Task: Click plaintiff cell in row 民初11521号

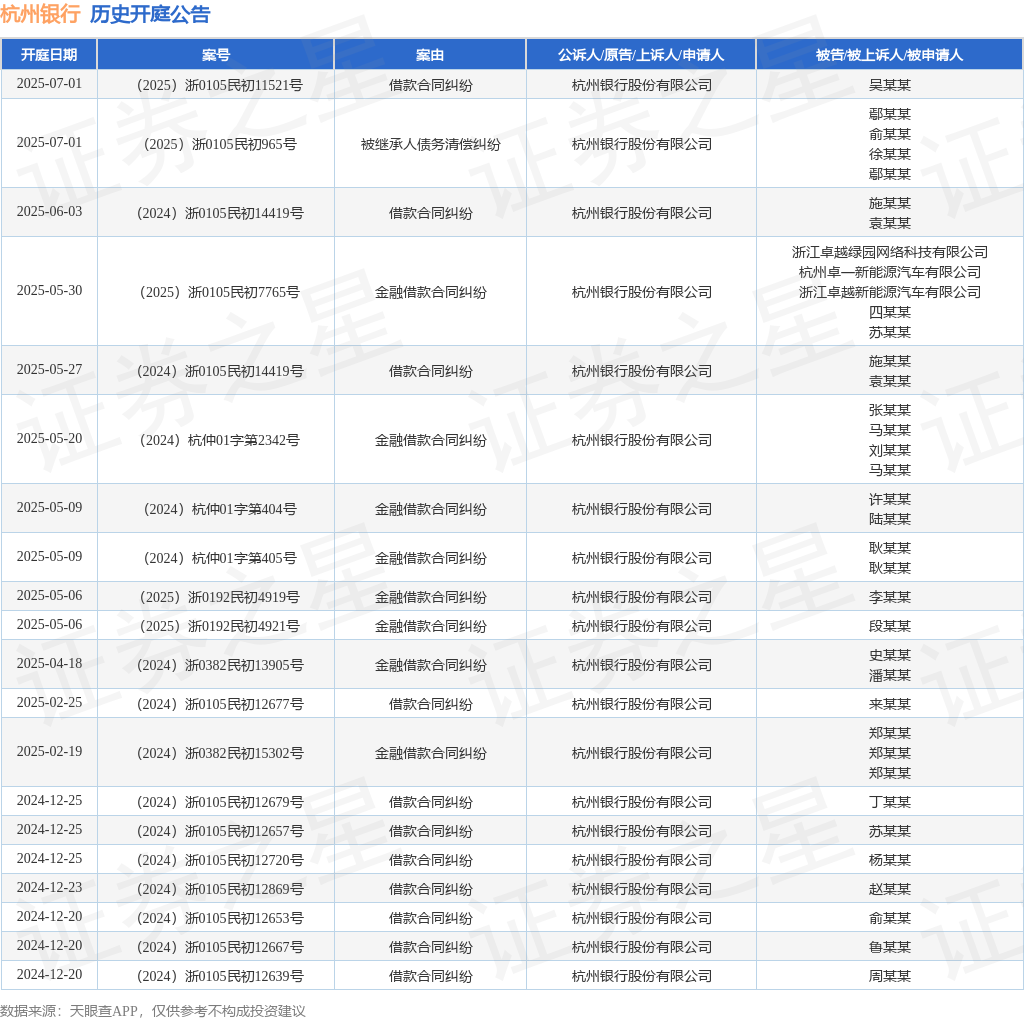Action: coord(641,85)
